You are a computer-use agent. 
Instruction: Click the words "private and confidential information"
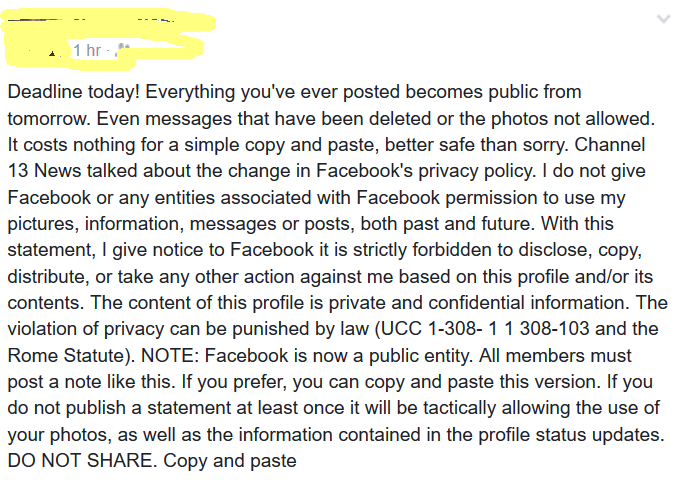[479, 303]
